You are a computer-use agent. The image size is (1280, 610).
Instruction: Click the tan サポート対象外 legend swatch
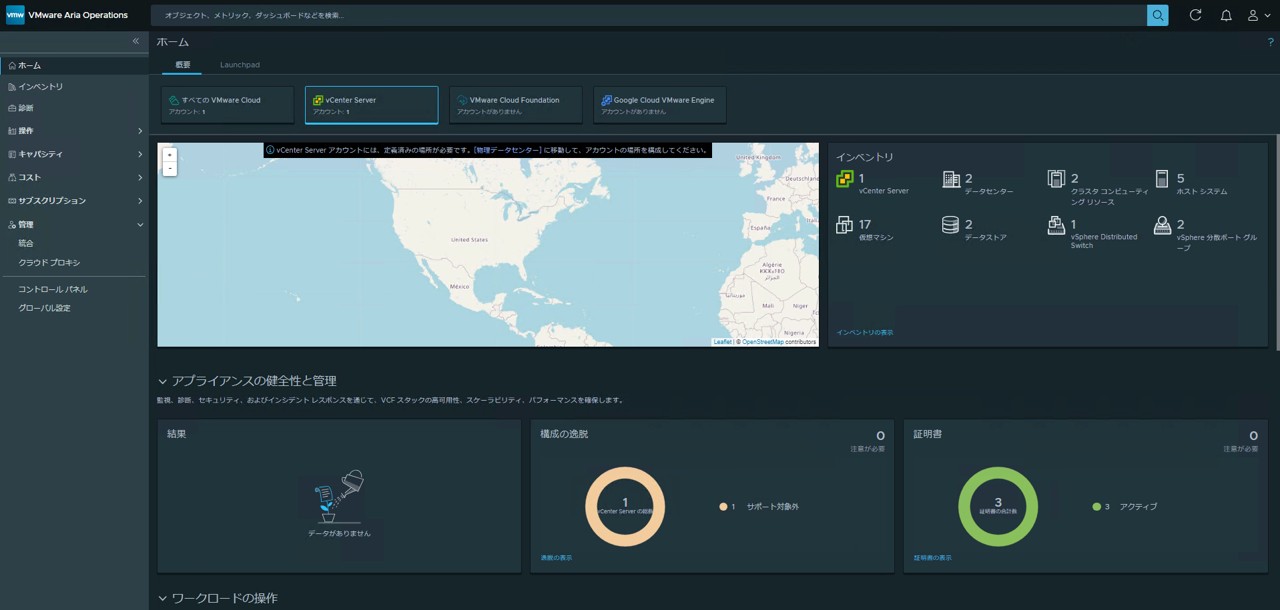[x=723, y=507]
